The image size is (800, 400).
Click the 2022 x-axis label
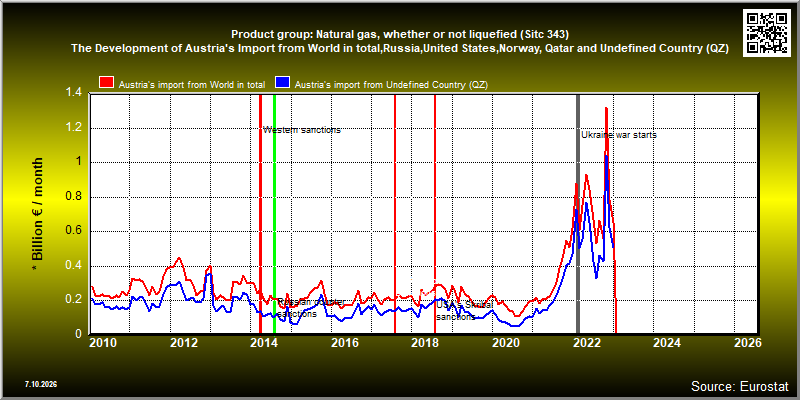tap(586, 343)
